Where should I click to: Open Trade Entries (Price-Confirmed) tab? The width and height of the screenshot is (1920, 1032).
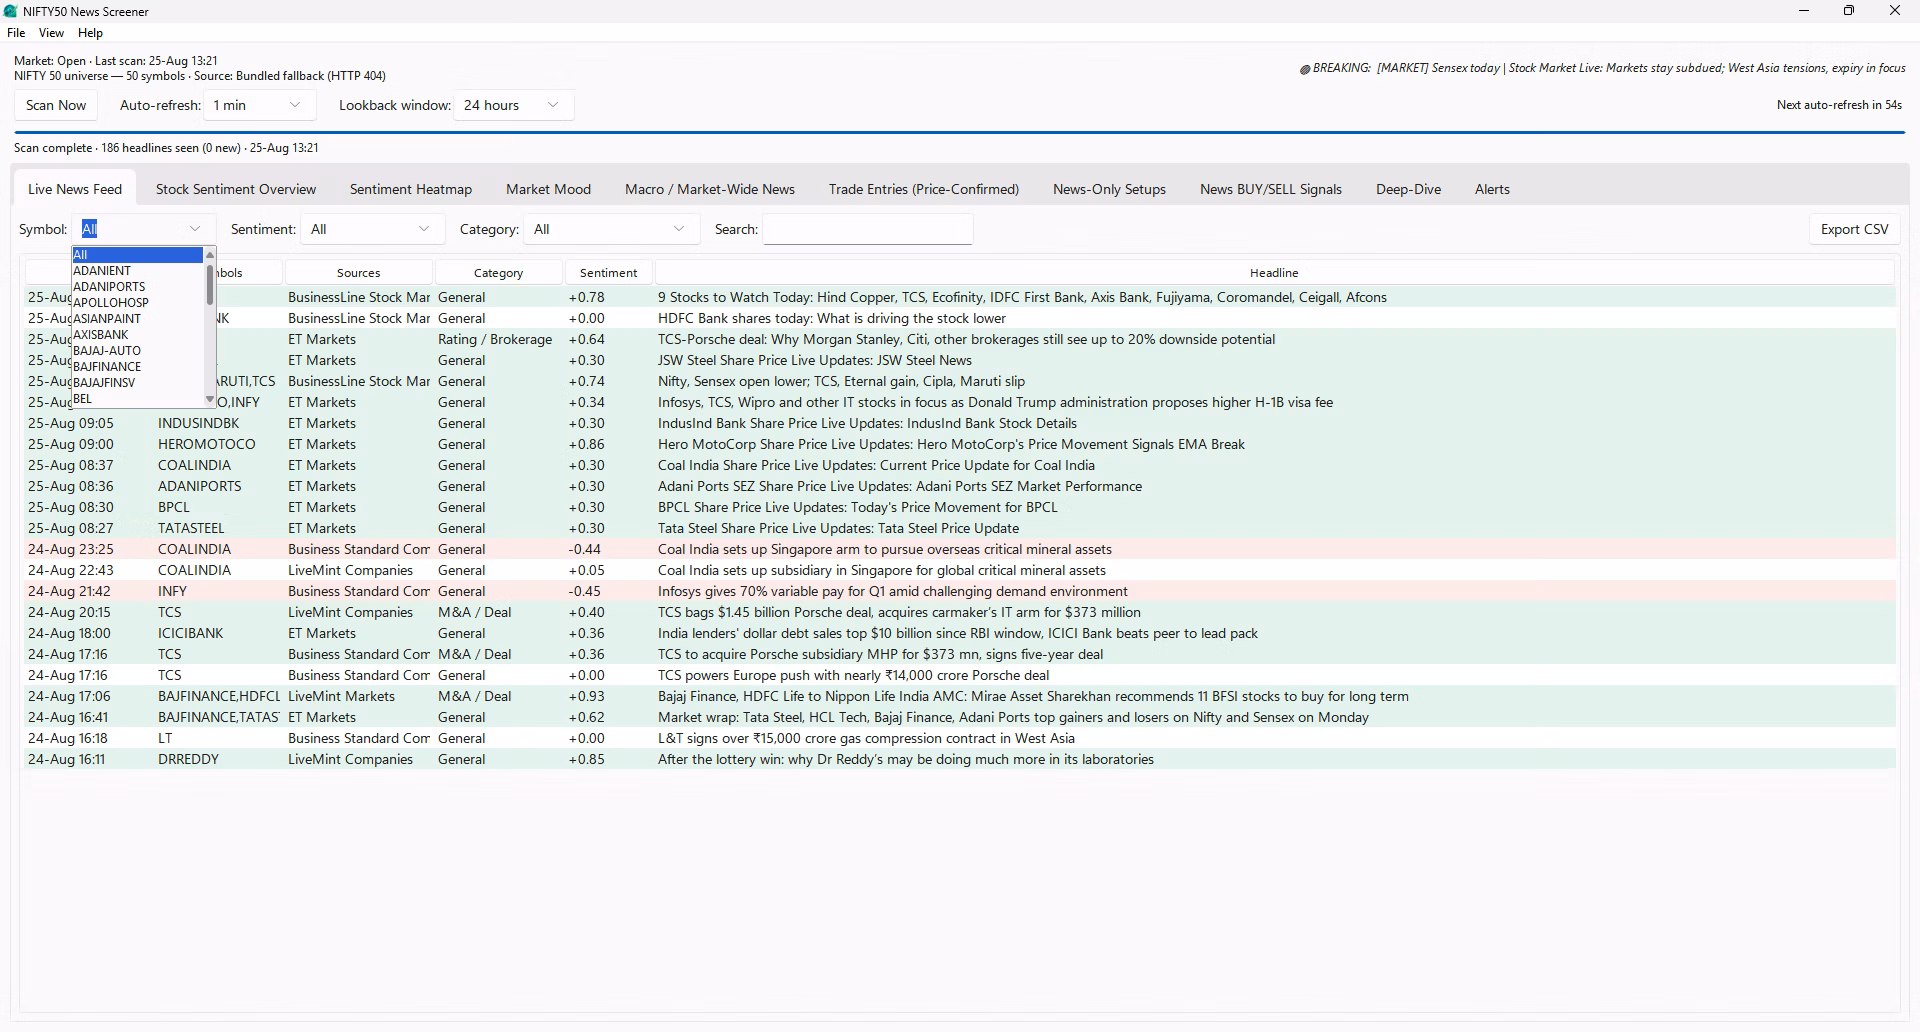click(x=924, y=189)
